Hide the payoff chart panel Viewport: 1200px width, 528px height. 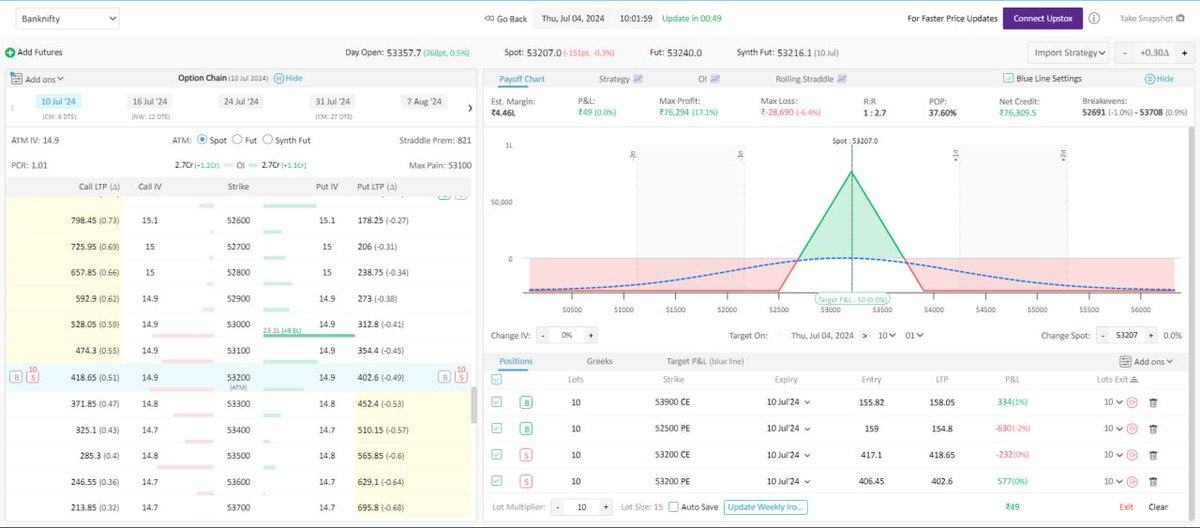[1158, 78]
